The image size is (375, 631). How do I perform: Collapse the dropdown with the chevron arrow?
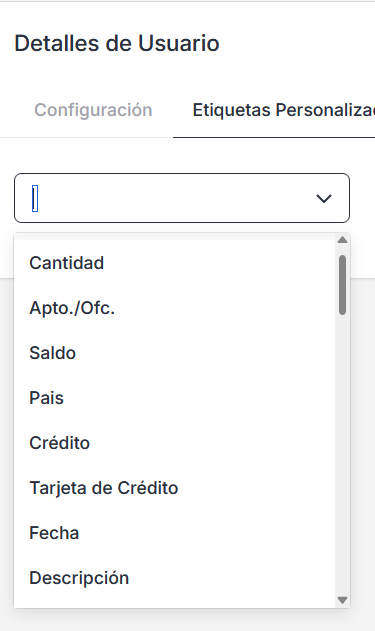tap(324, 198)
